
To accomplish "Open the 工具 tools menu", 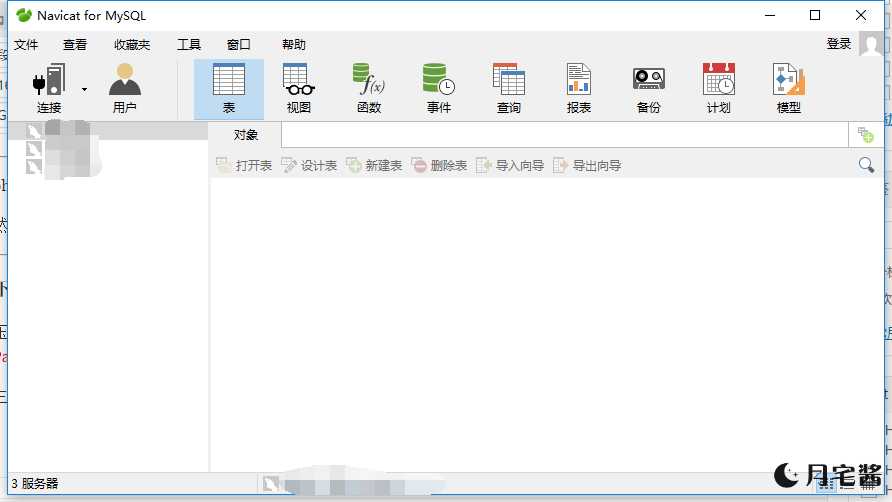I will tap(189, 44).
